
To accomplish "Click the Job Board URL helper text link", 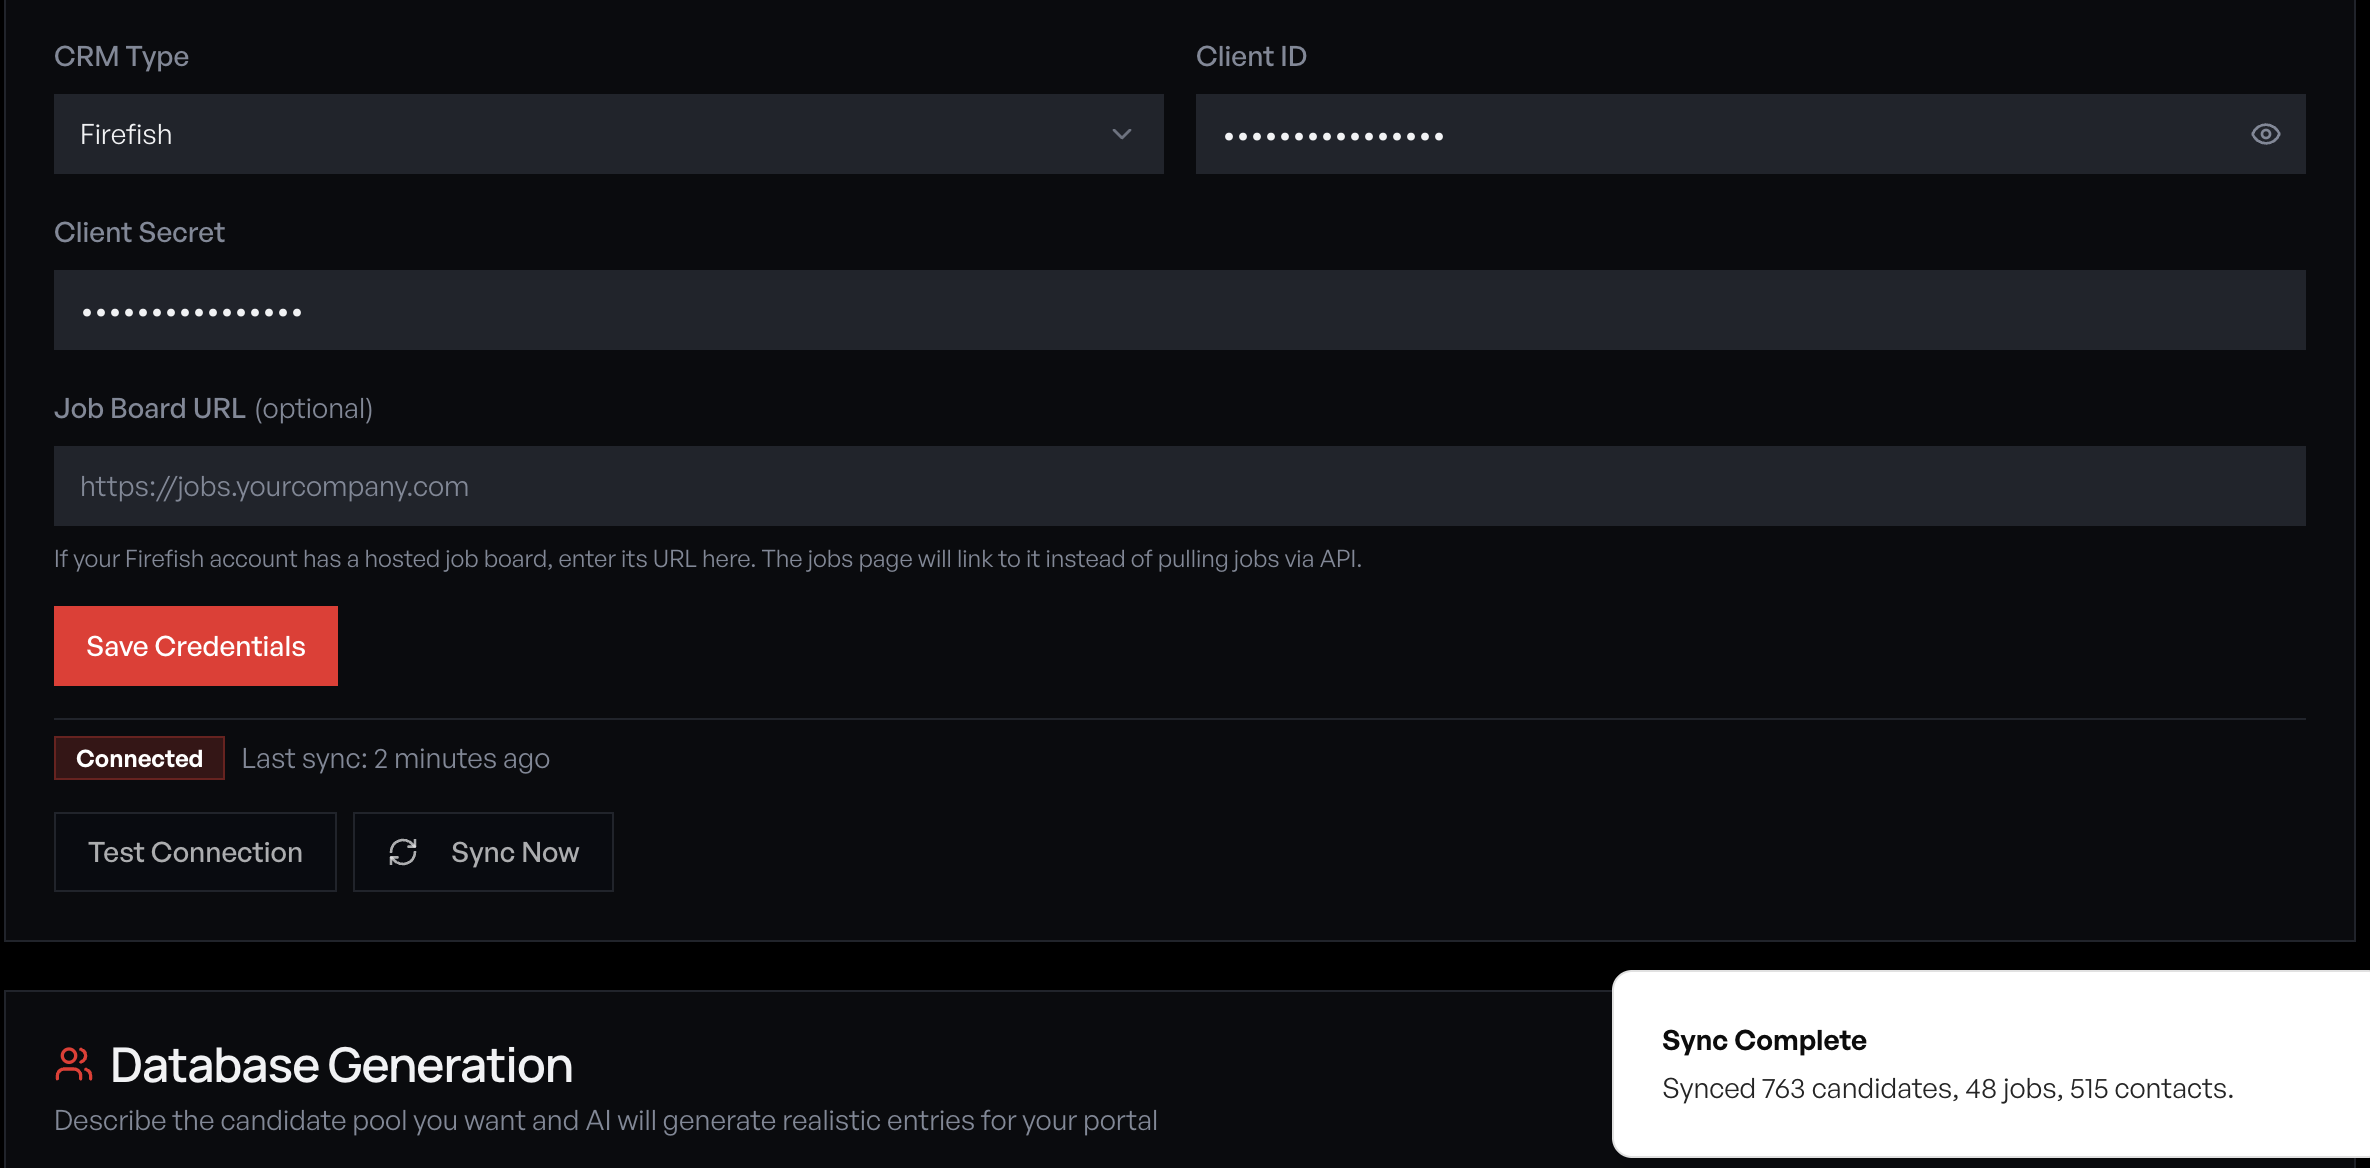I will (x=708, y=558).
